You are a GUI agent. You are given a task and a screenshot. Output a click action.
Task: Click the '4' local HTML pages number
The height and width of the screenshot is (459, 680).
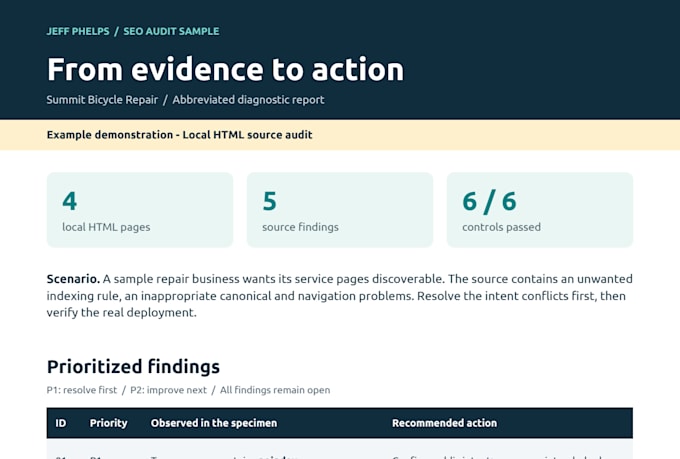point(70,201)
